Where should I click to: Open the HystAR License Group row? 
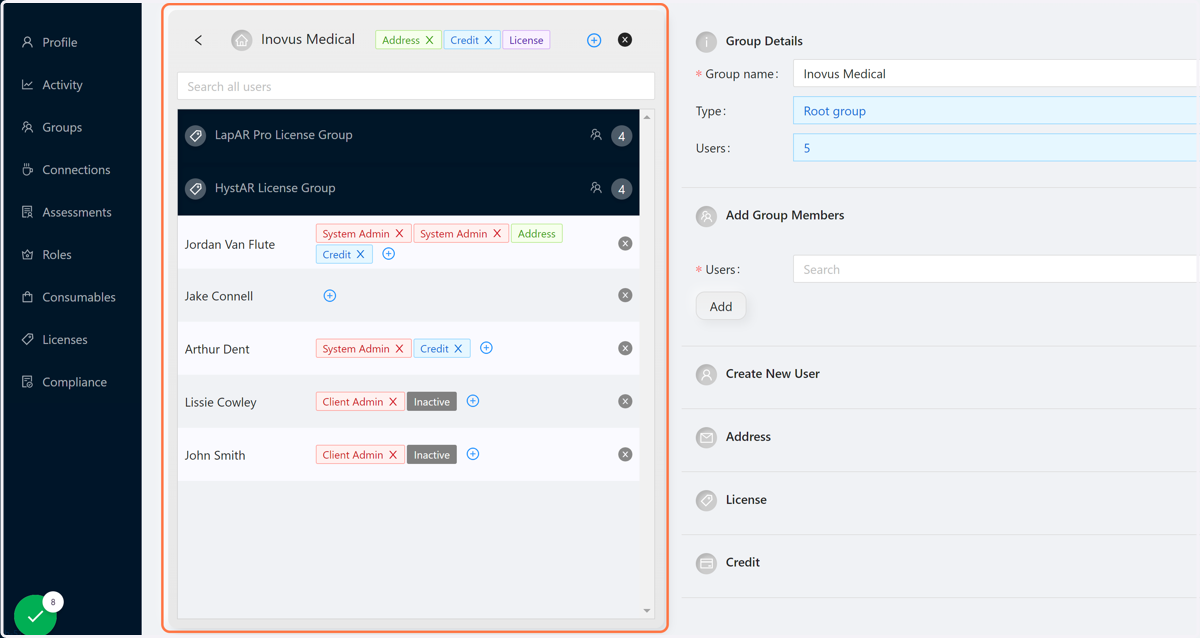pyautogui.click(x=408, y=188)
